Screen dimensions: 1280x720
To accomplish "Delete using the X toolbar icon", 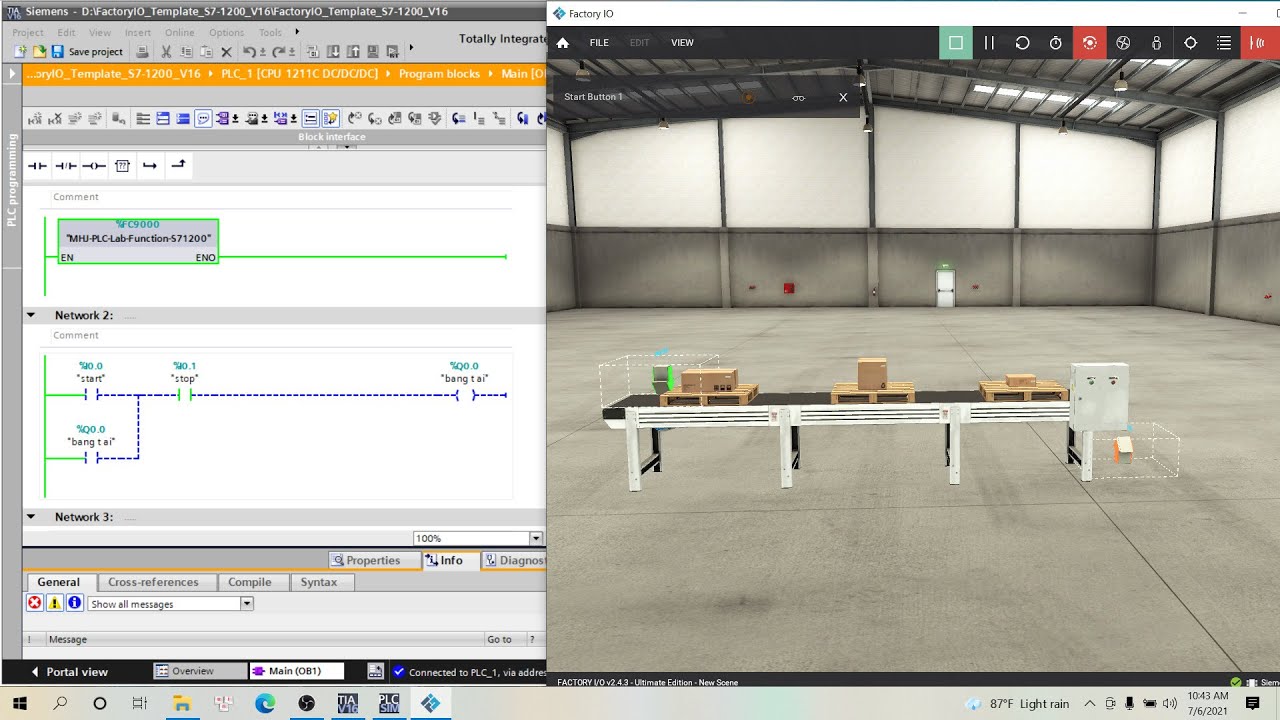I will (226, 51).
